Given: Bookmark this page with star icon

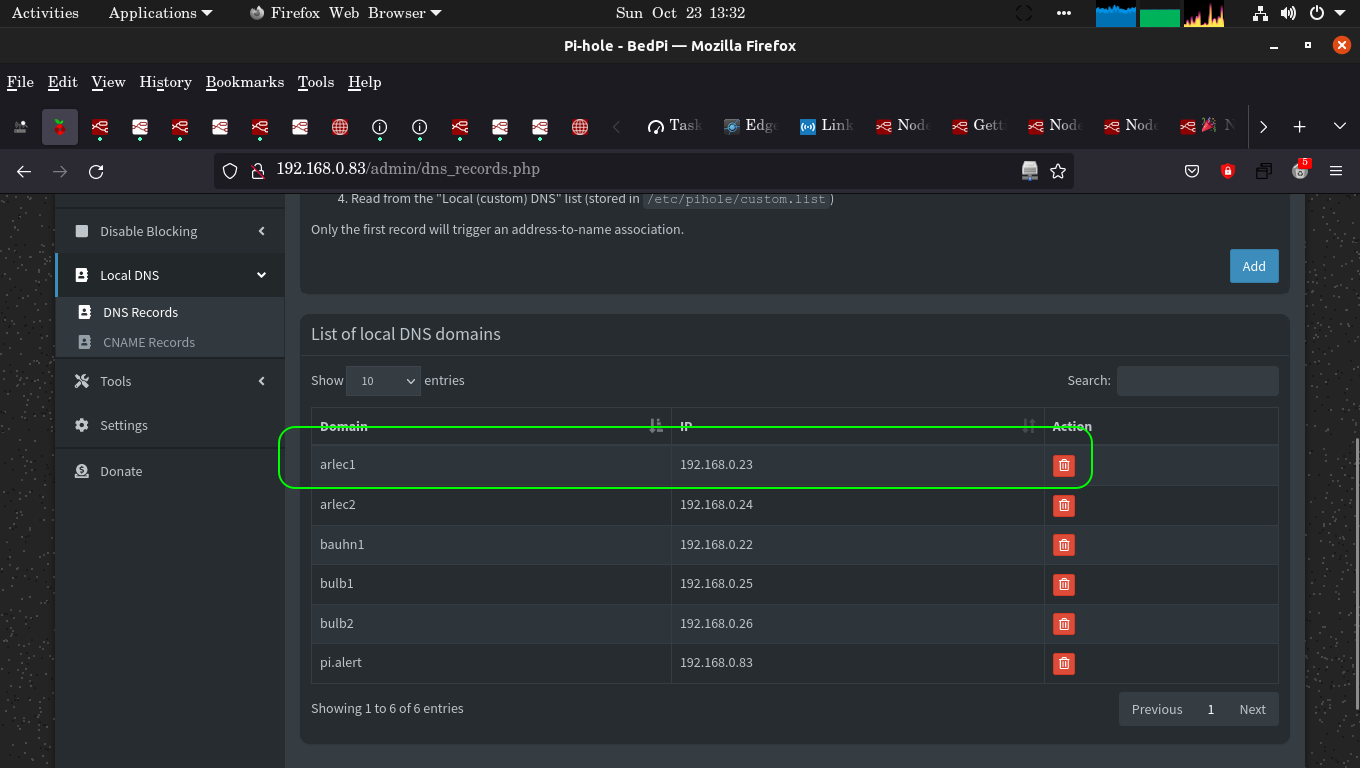Looking at the screenshot, I should tap(1058, 171).
